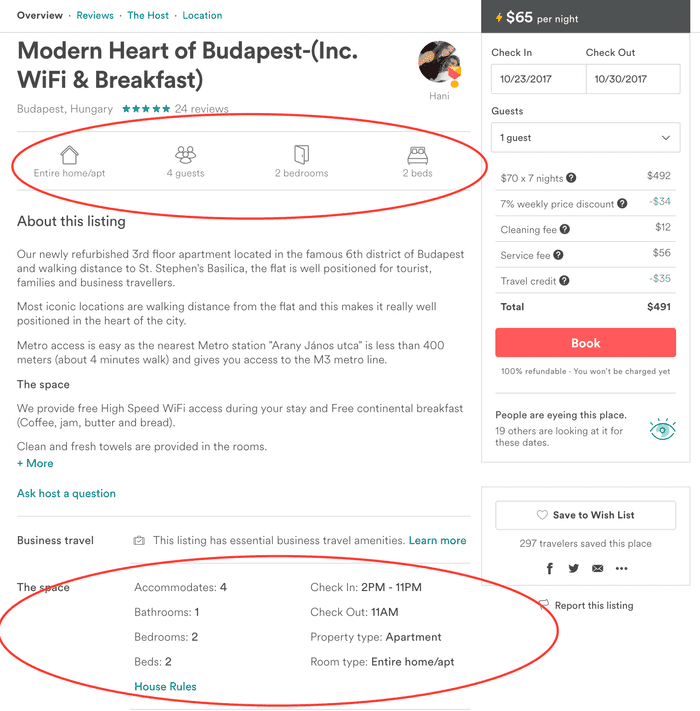Open more sharing options ellipsis
The width and height of the screenshot is (700, 711).
(622, 568)
